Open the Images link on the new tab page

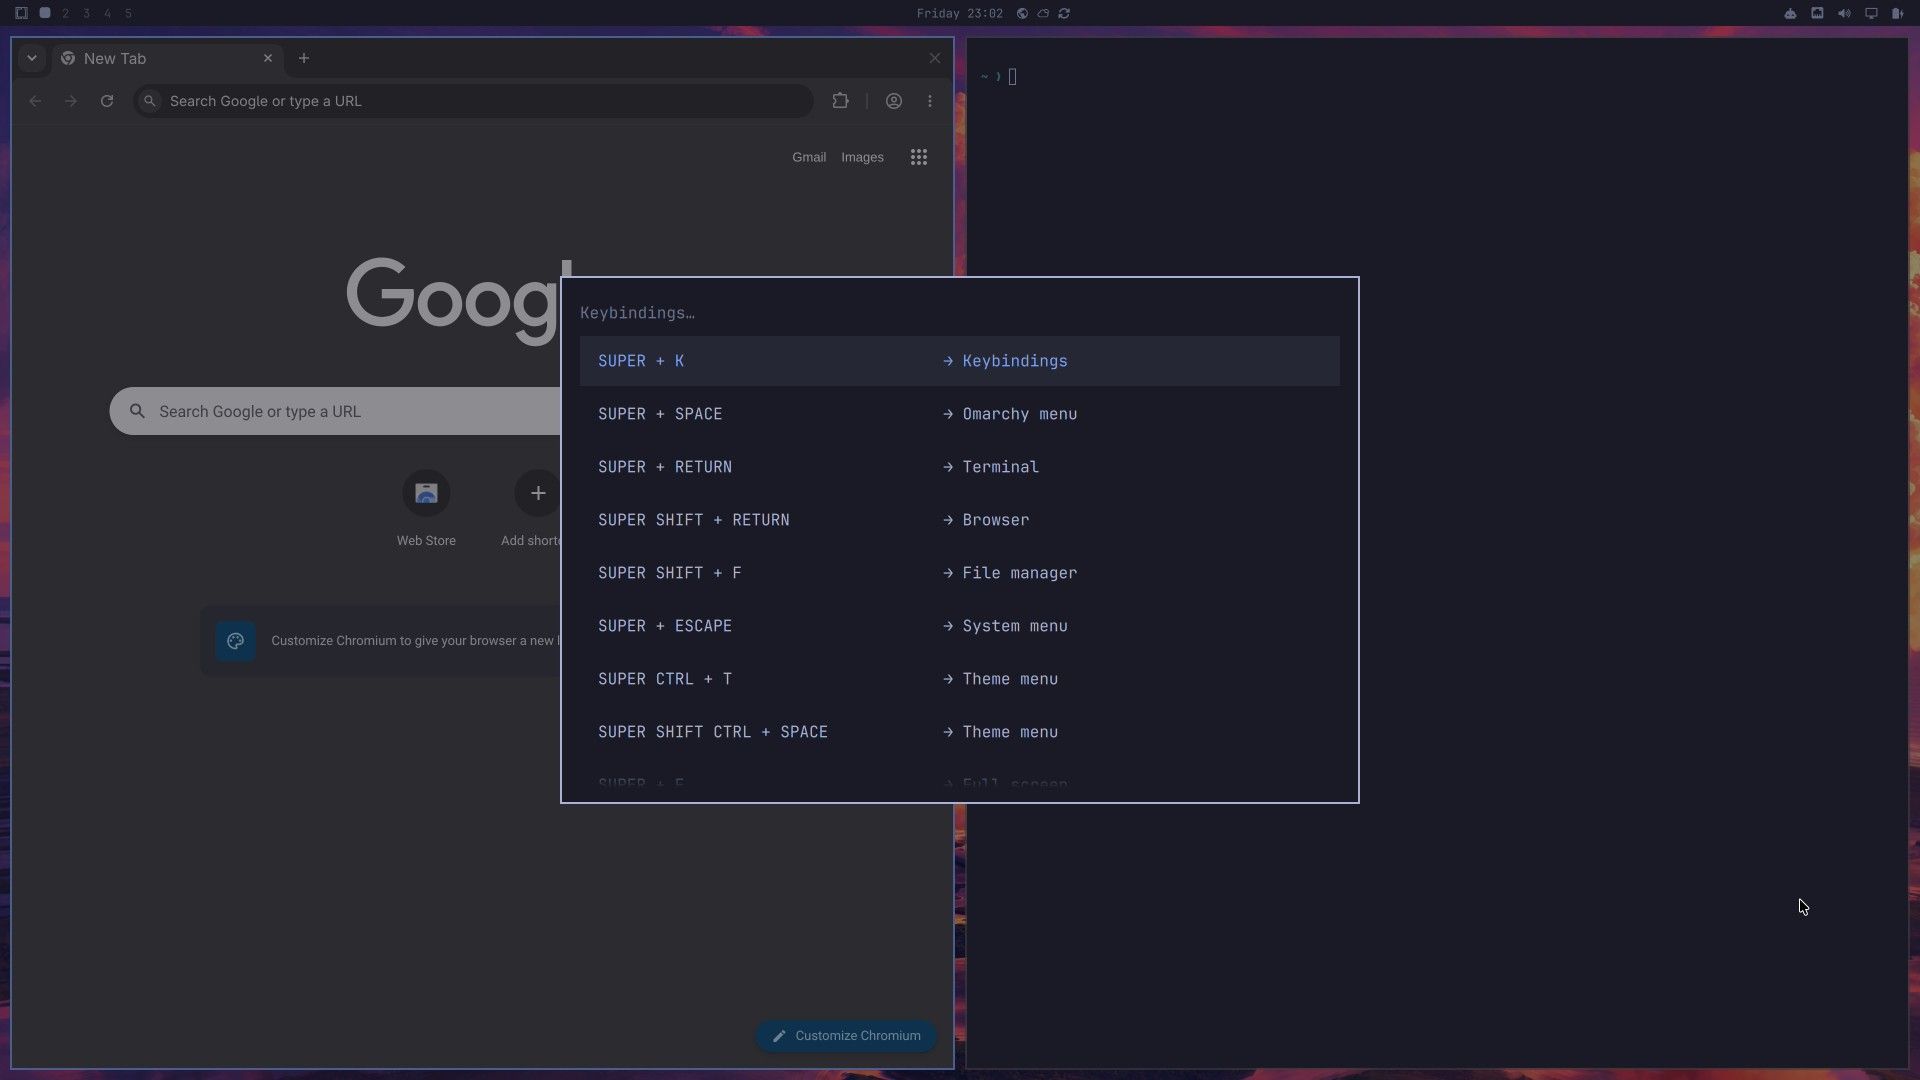click(x=862, y=157)
